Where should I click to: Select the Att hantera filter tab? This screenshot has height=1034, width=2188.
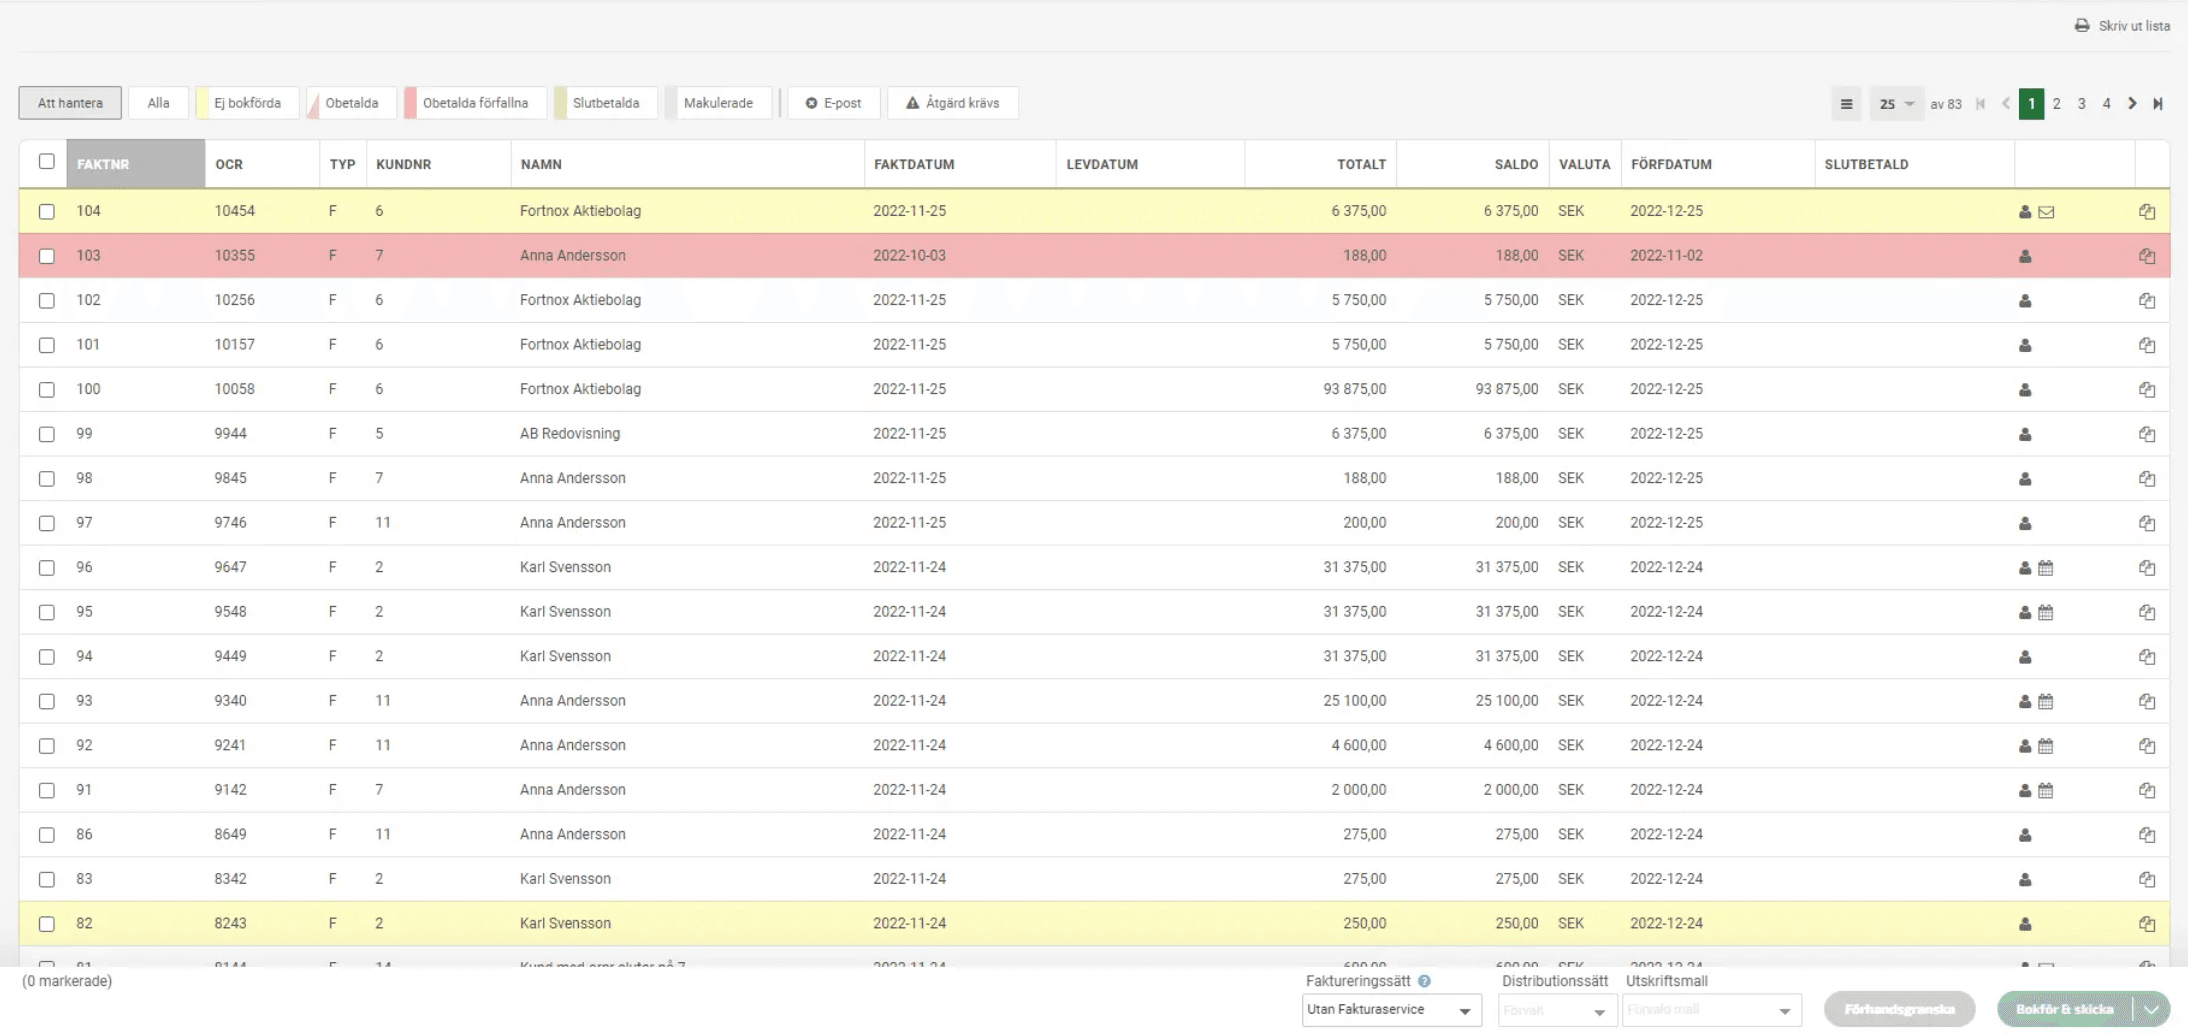point(70,103)
